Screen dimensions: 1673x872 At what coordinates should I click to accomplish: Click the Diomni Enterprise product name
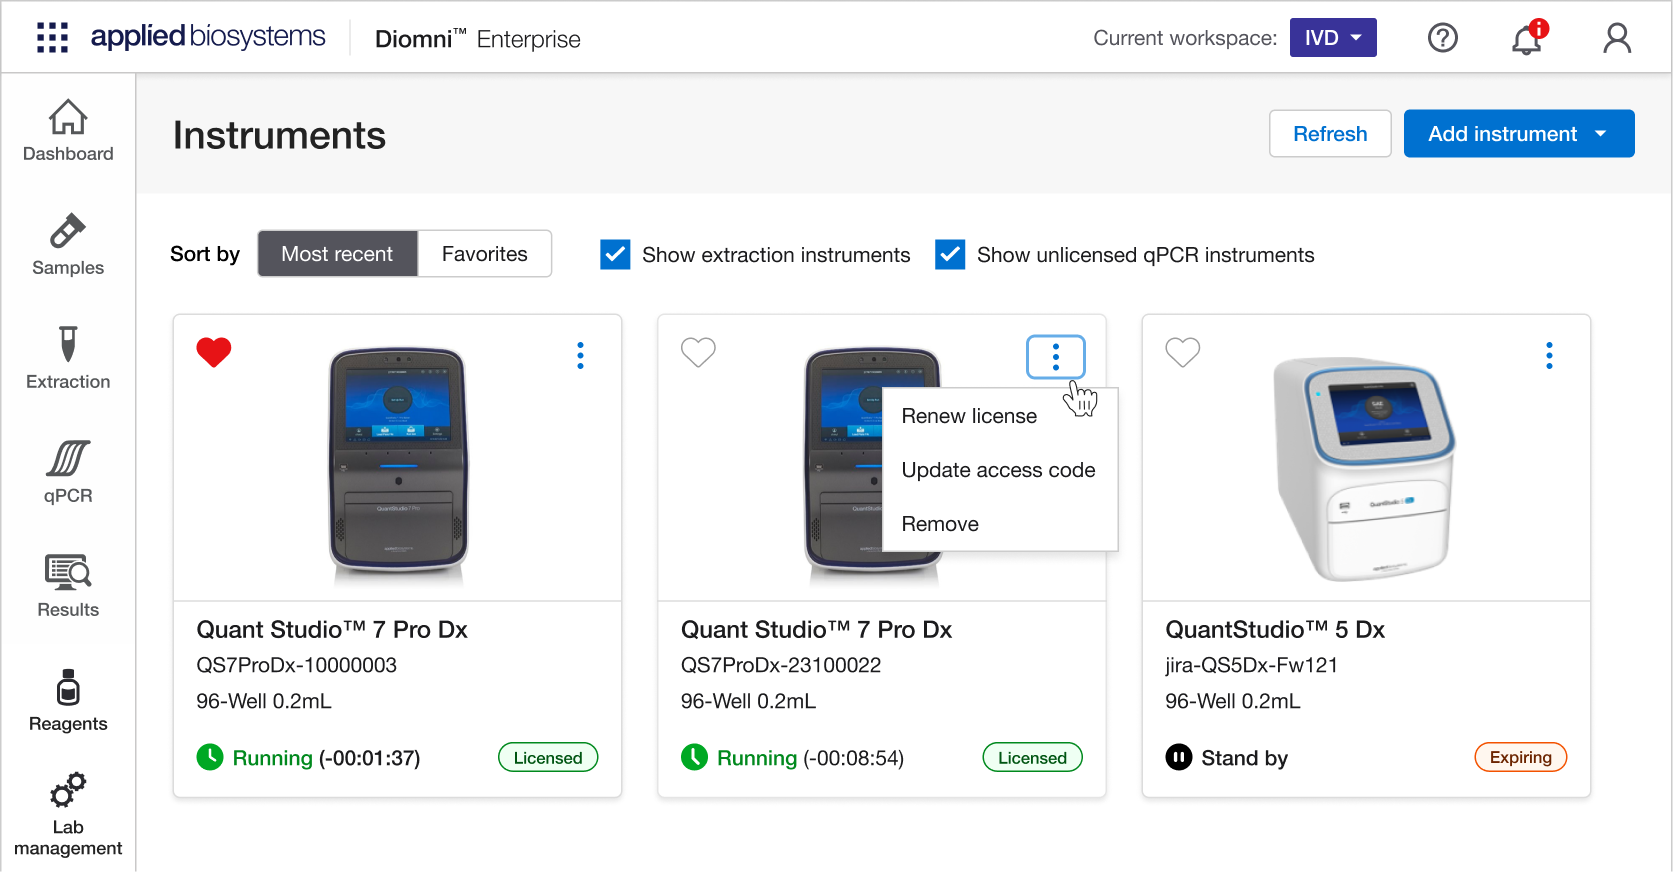point(478,39)
